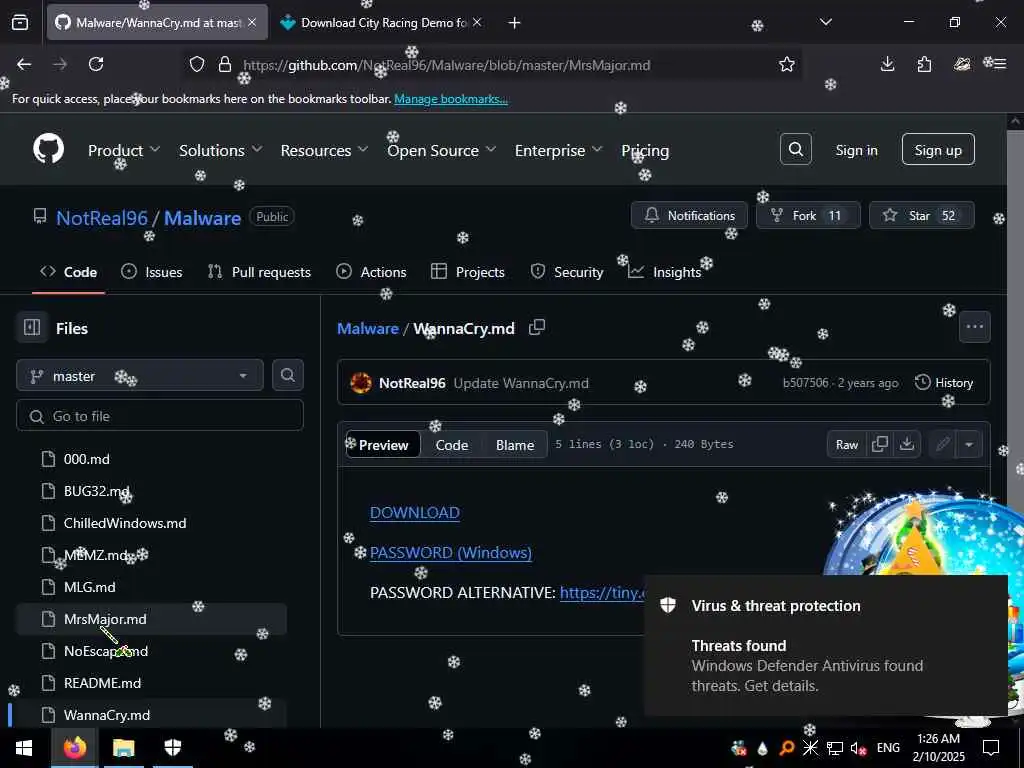Focus the Go to file field
The width and height of the screenshot is (1024, 768).
click(160, 416)
